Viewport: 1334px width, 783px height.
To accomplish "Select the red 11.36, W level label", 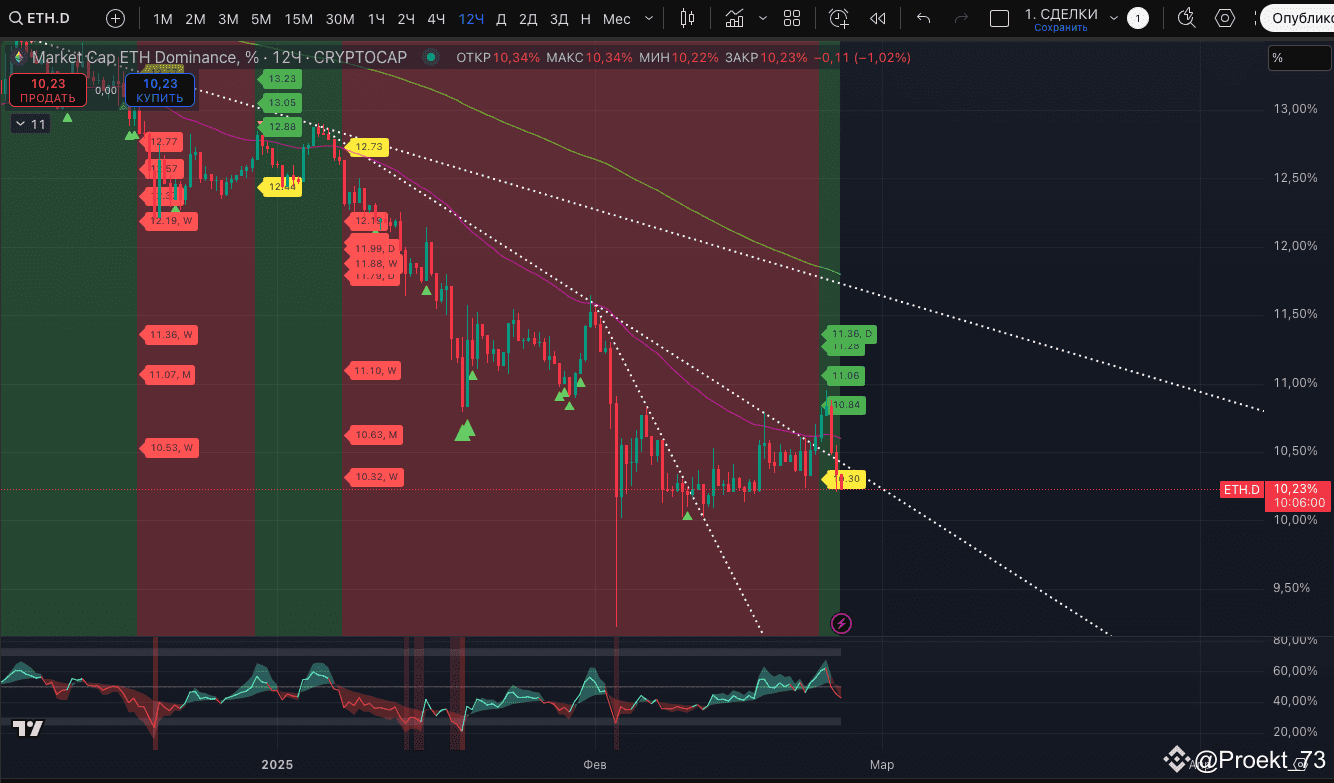I will (x=169, y=335).
